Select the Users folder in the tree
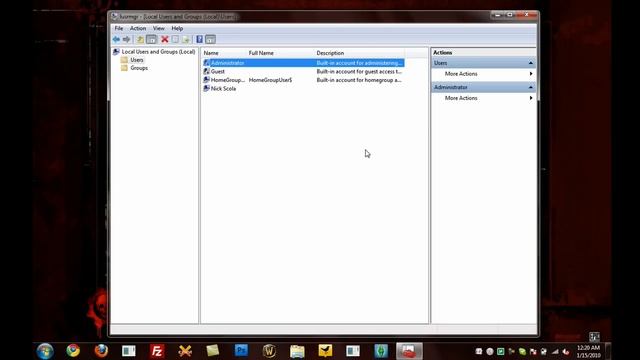Screen dimensions: 640x360 137,60
